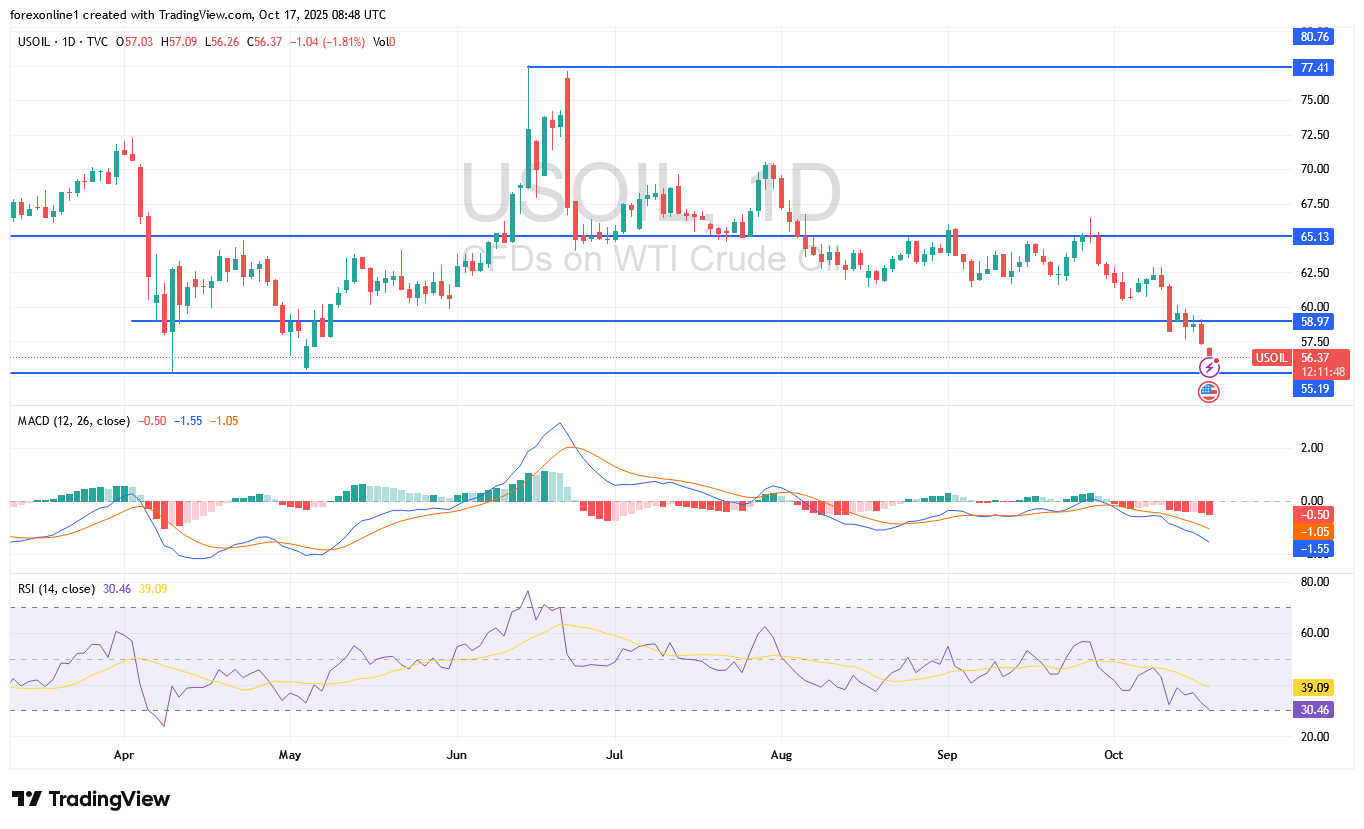Select the 77.41 price level label
The height and width of the screenshot is (829, 1364).
point(1313,68)
